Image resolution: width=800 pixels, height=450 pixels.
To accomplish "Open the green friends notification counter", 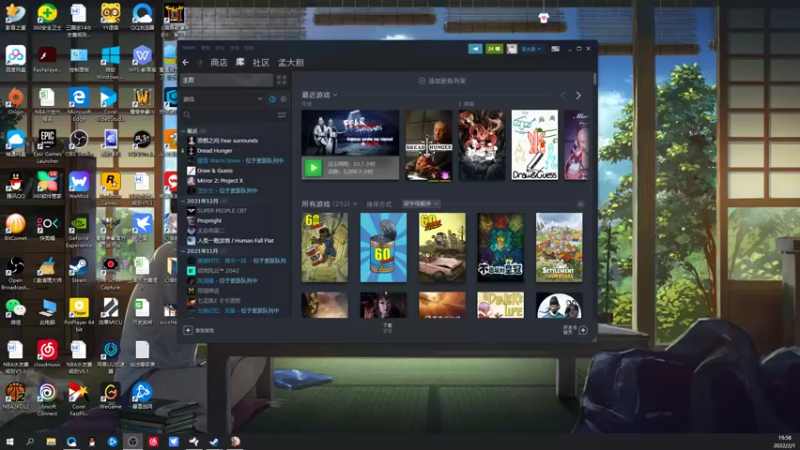I will point(494,48).
